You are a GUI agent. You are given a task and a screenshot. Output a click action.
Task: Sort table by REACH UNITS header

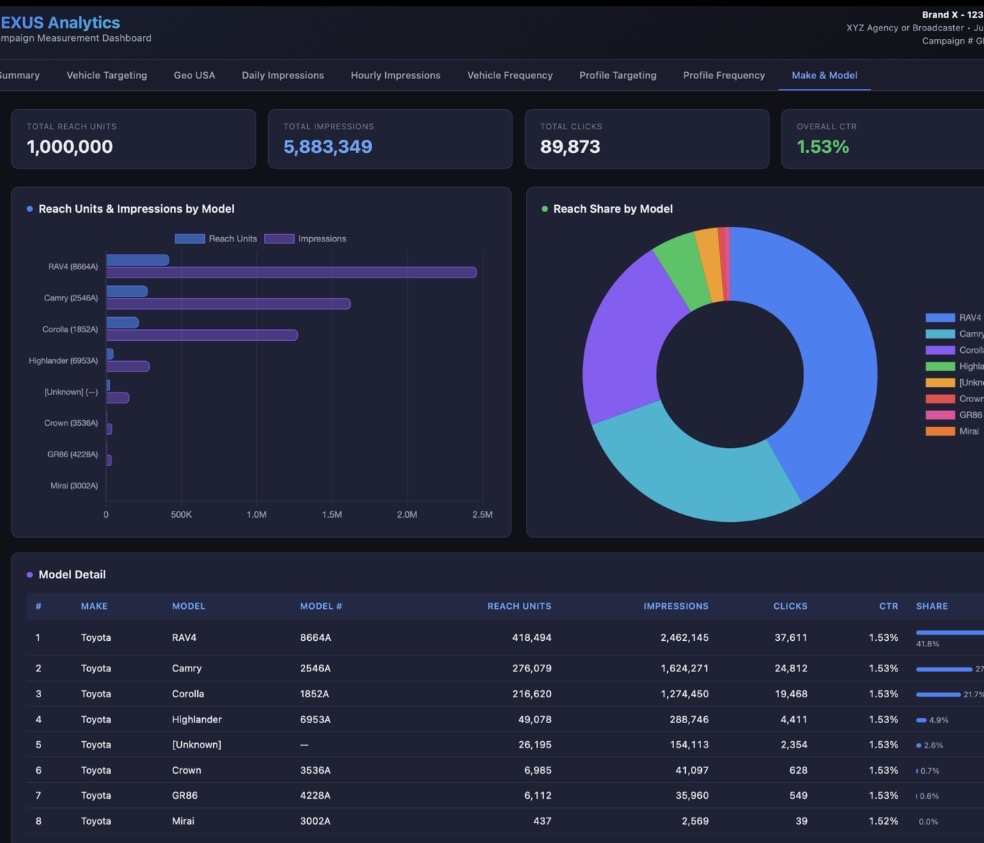coord(519,606)
